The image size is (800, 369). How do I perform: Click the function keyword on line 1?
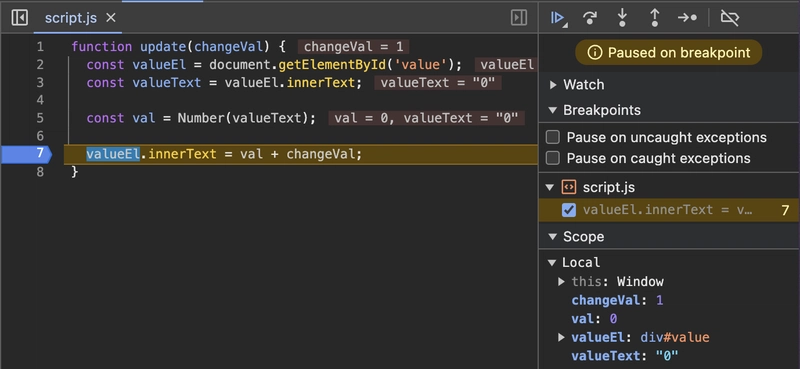(102, 47)
